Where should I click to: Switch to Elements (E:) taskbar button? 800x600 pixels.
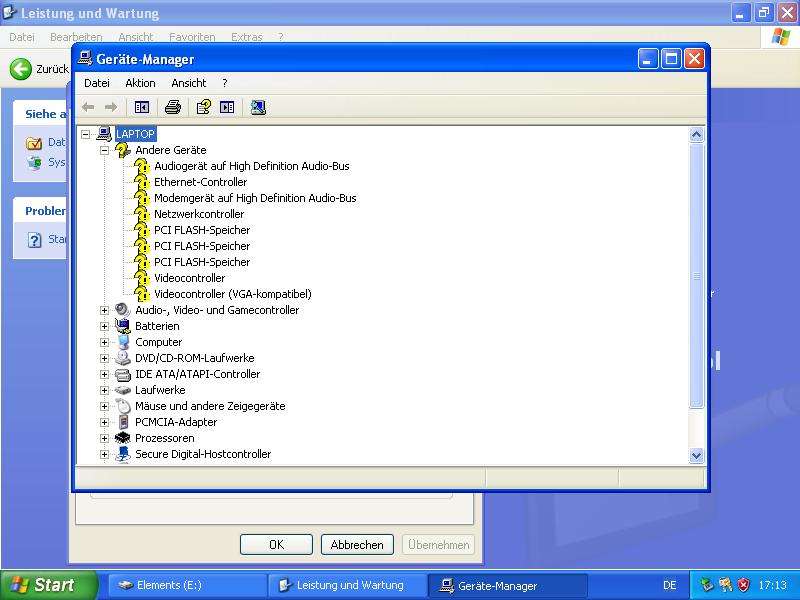point(186,585)
